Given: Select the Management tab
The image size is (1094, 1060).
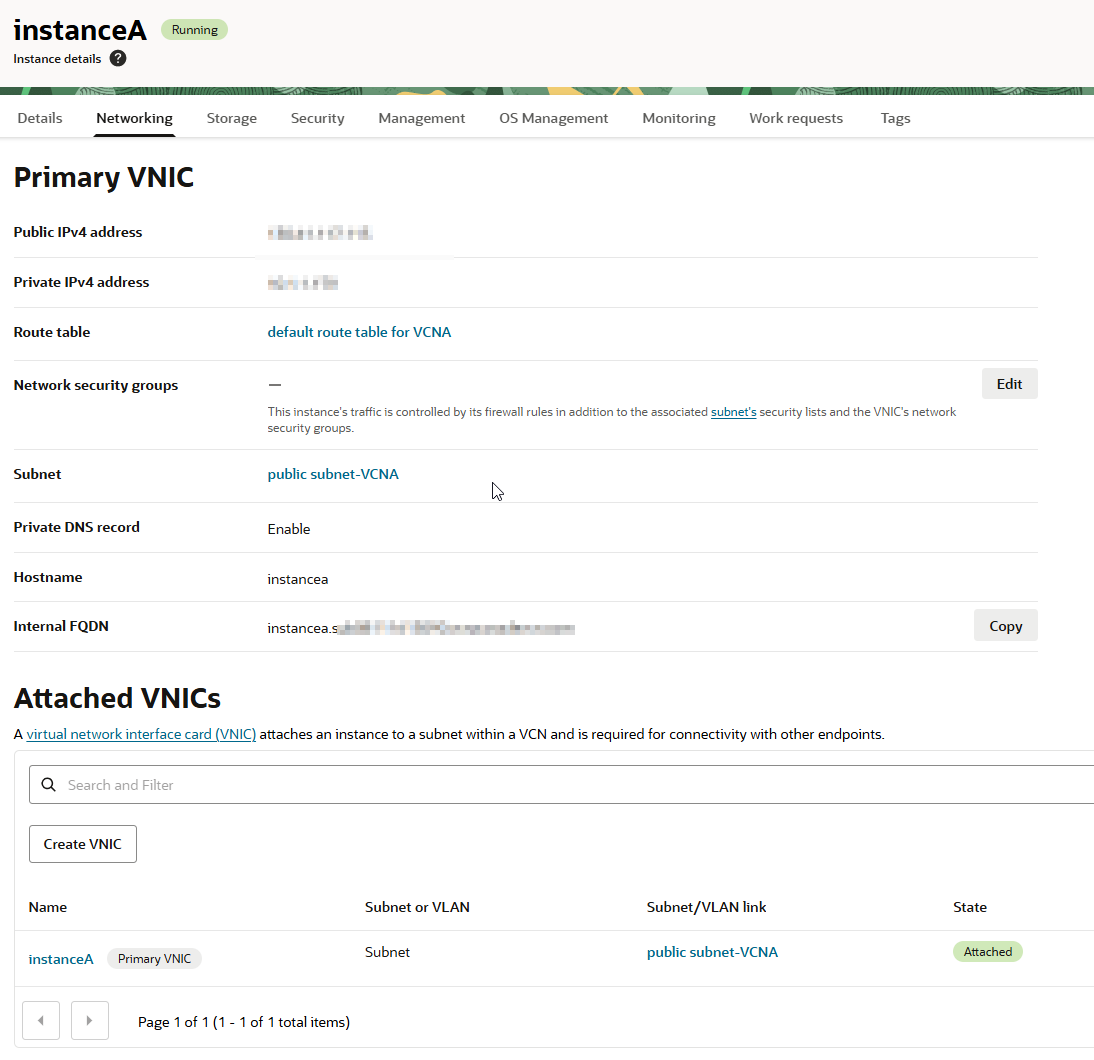Looking at the screenshot, I should click(x=421, y=118).
